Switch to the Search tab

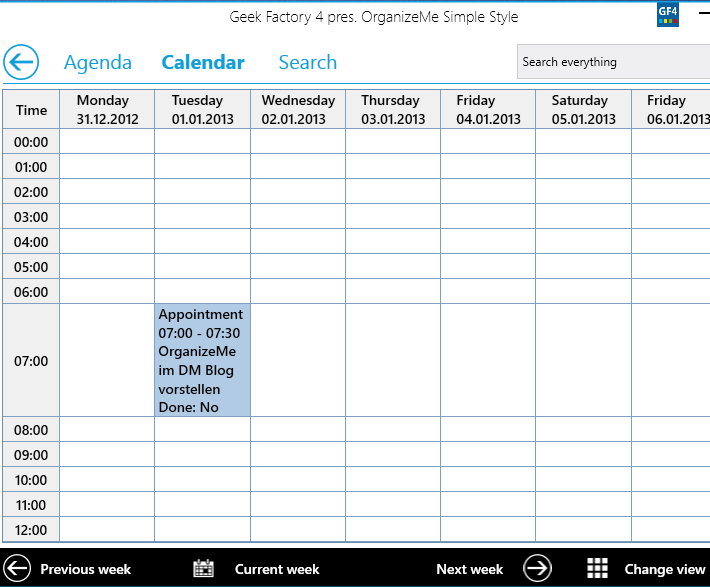pos(308,63)
